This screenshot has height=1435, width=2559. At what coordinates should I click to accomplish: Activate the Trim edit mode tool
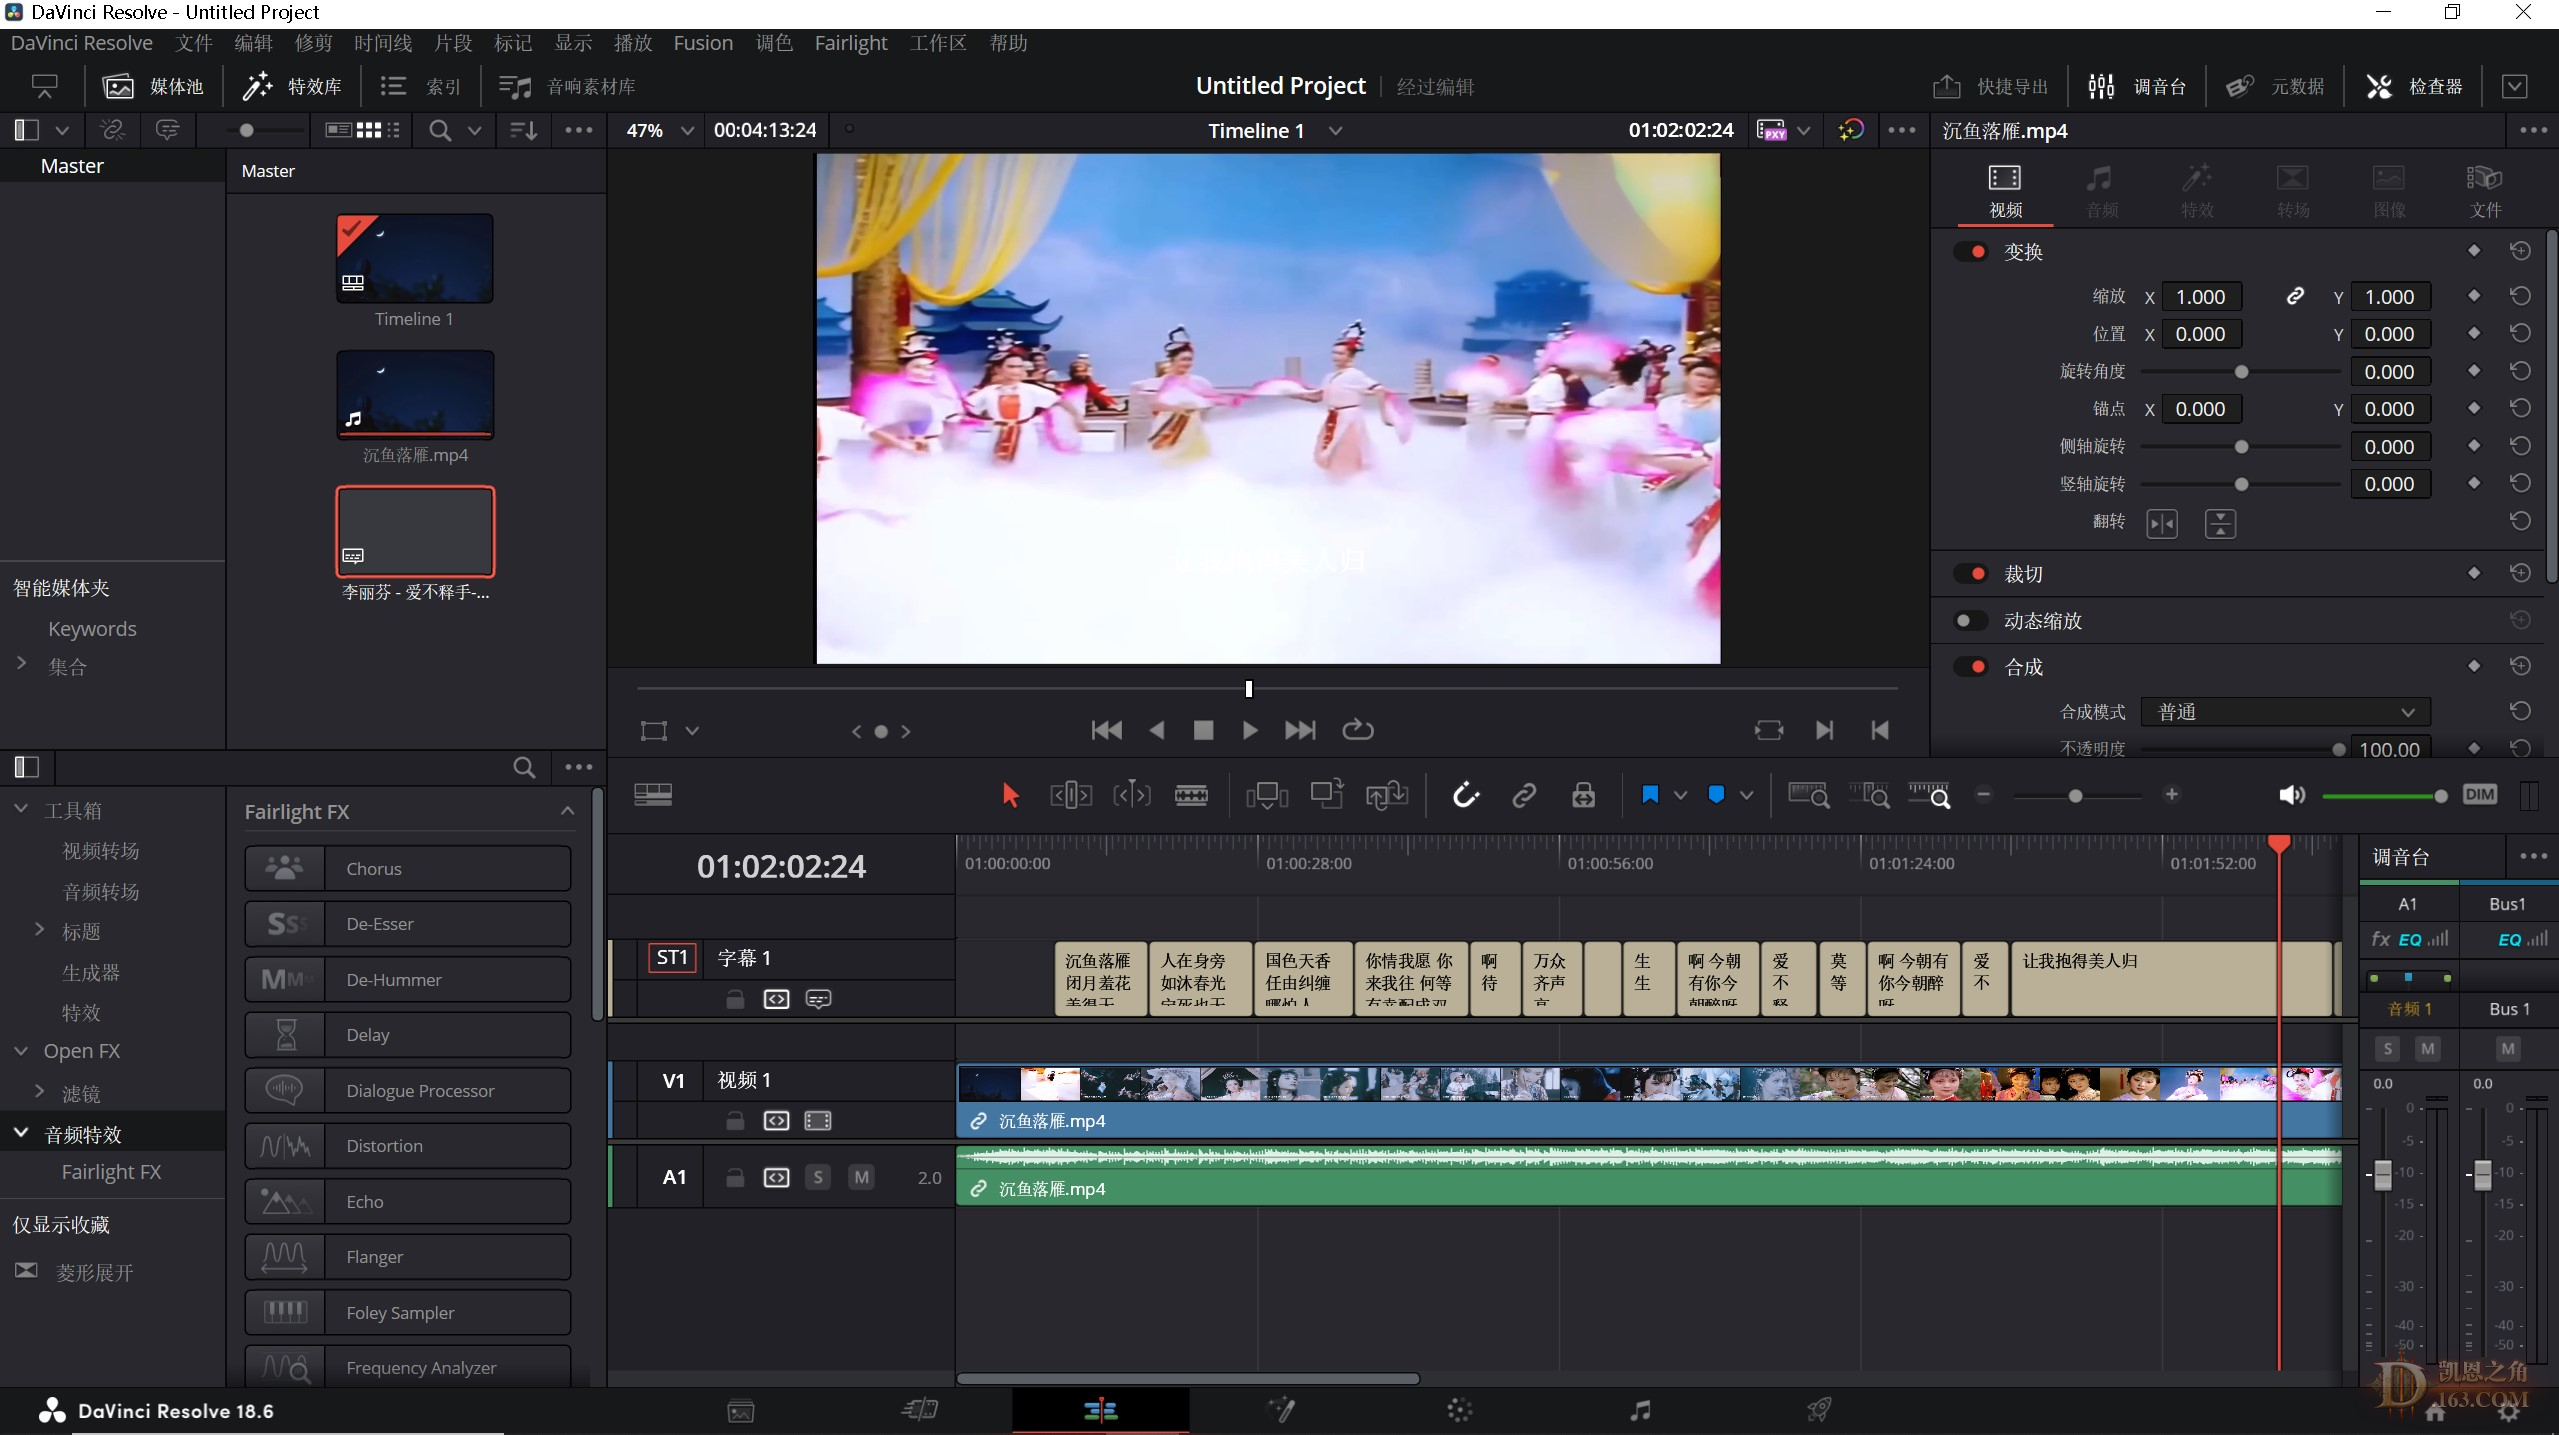pos(1070,796)
